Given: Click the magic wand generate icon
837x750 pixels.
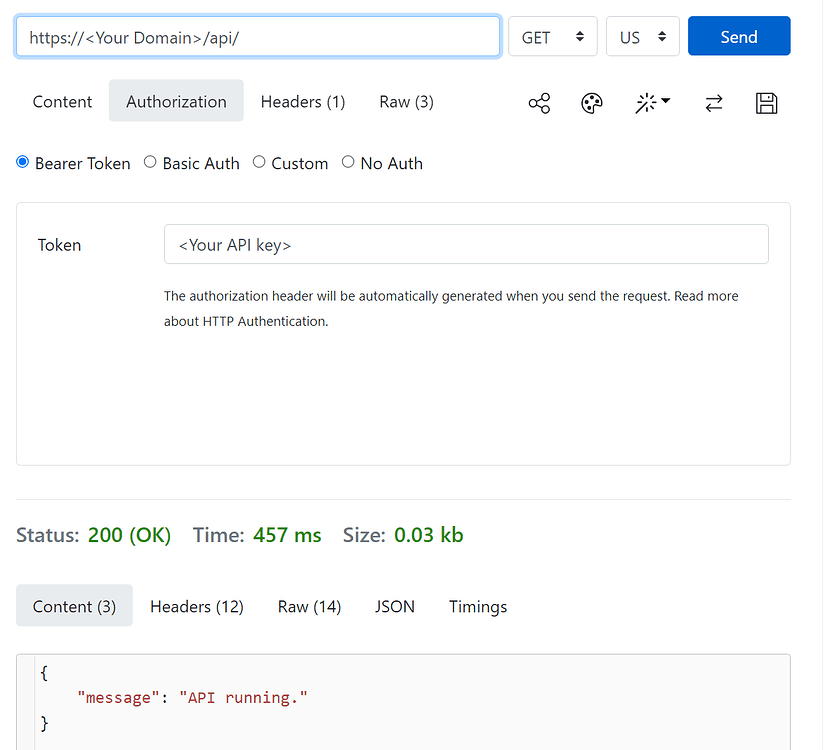Looking at the screenshot, I should tap(646, 103).
